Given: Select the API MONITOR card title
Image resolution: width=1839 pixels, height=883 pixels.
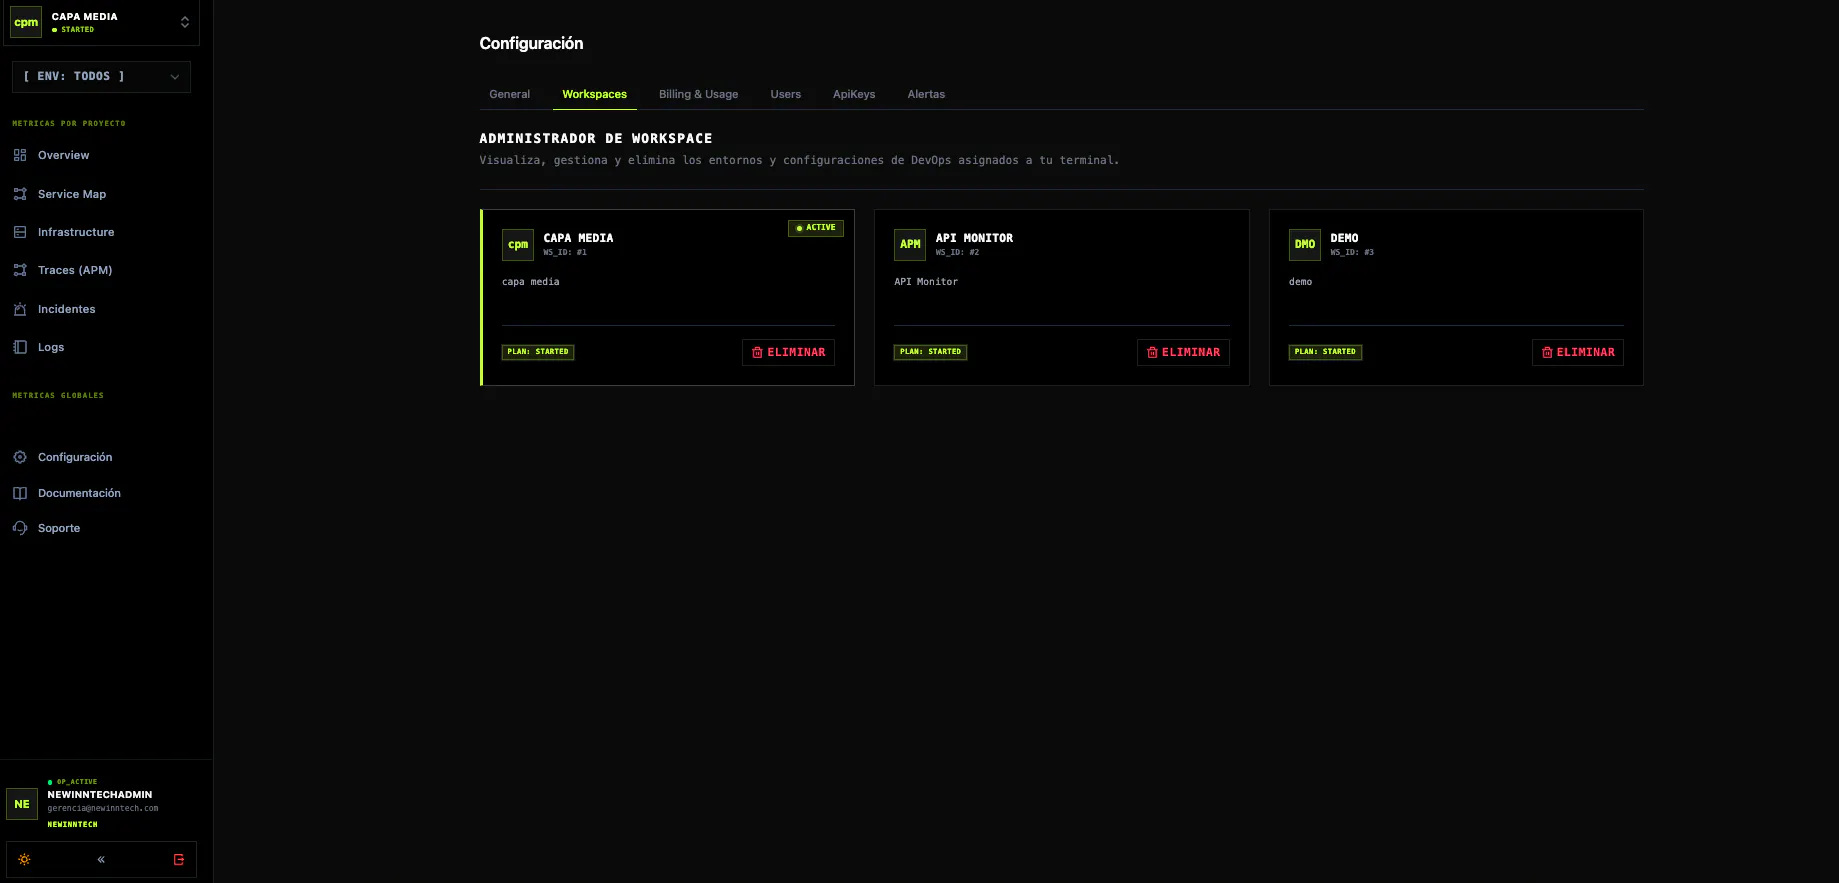Looking at the screenshot, I should (x=975, y=238).
